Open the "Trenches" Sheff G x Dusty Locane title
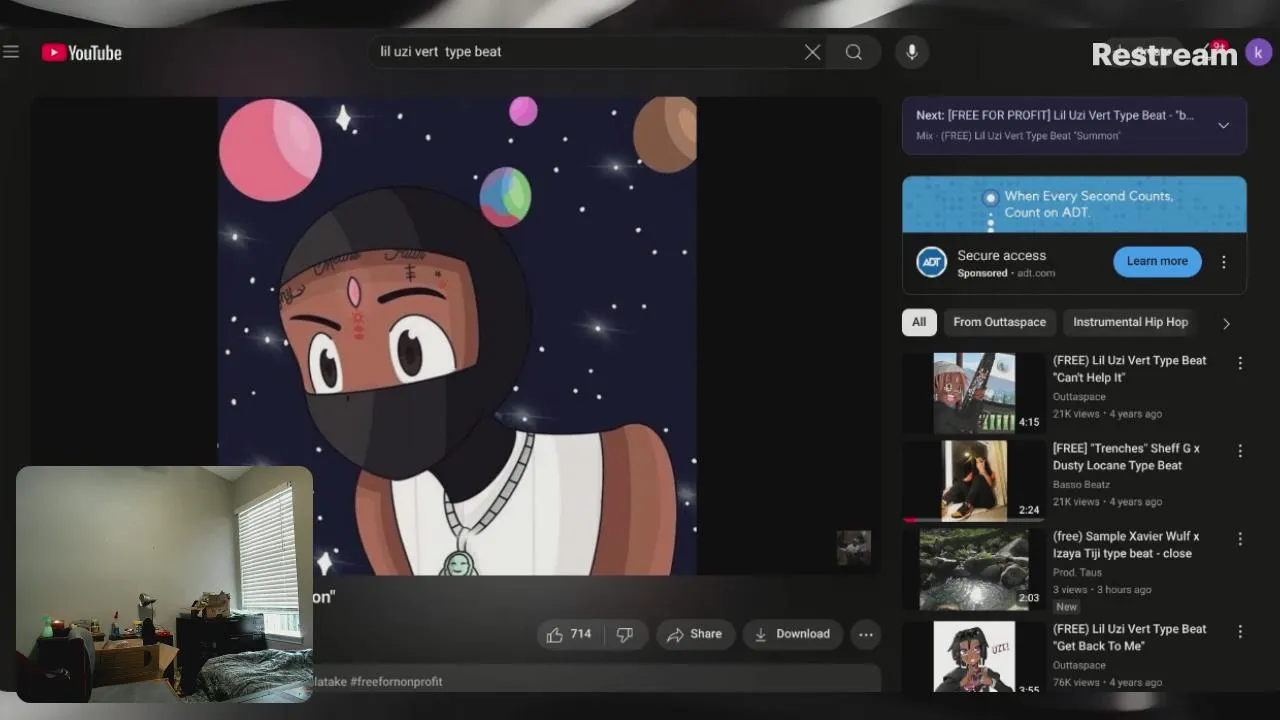Image resolution: width=1280 pixels, height=720 pixels. coord(1126,457)
